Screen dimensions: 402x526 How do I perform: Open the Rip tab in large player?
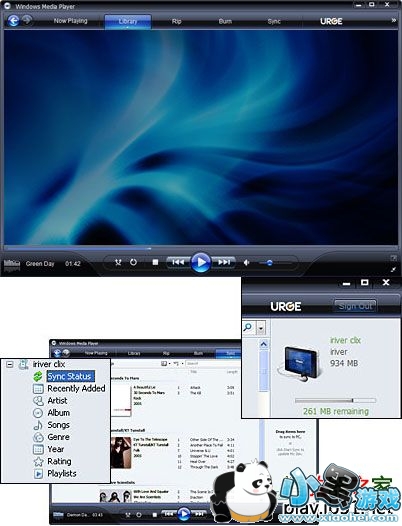click(x=177, y=21)
